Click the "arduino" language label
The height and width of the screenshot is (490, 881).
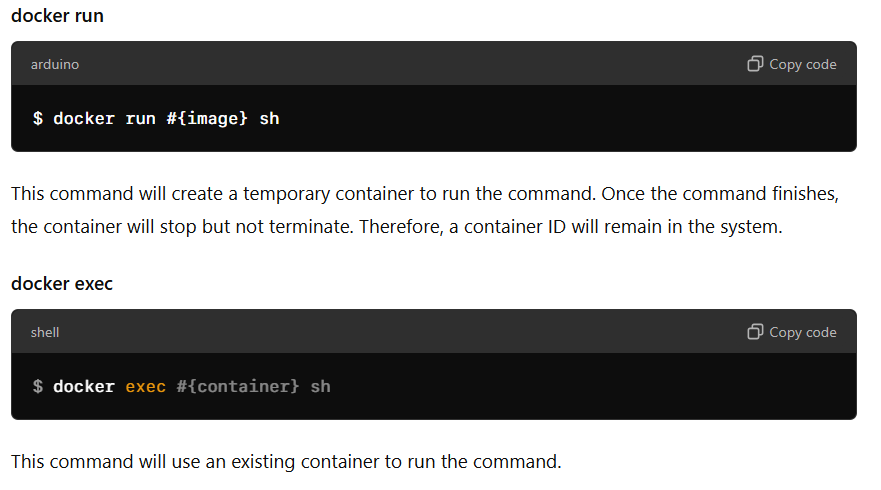point(55,64)
